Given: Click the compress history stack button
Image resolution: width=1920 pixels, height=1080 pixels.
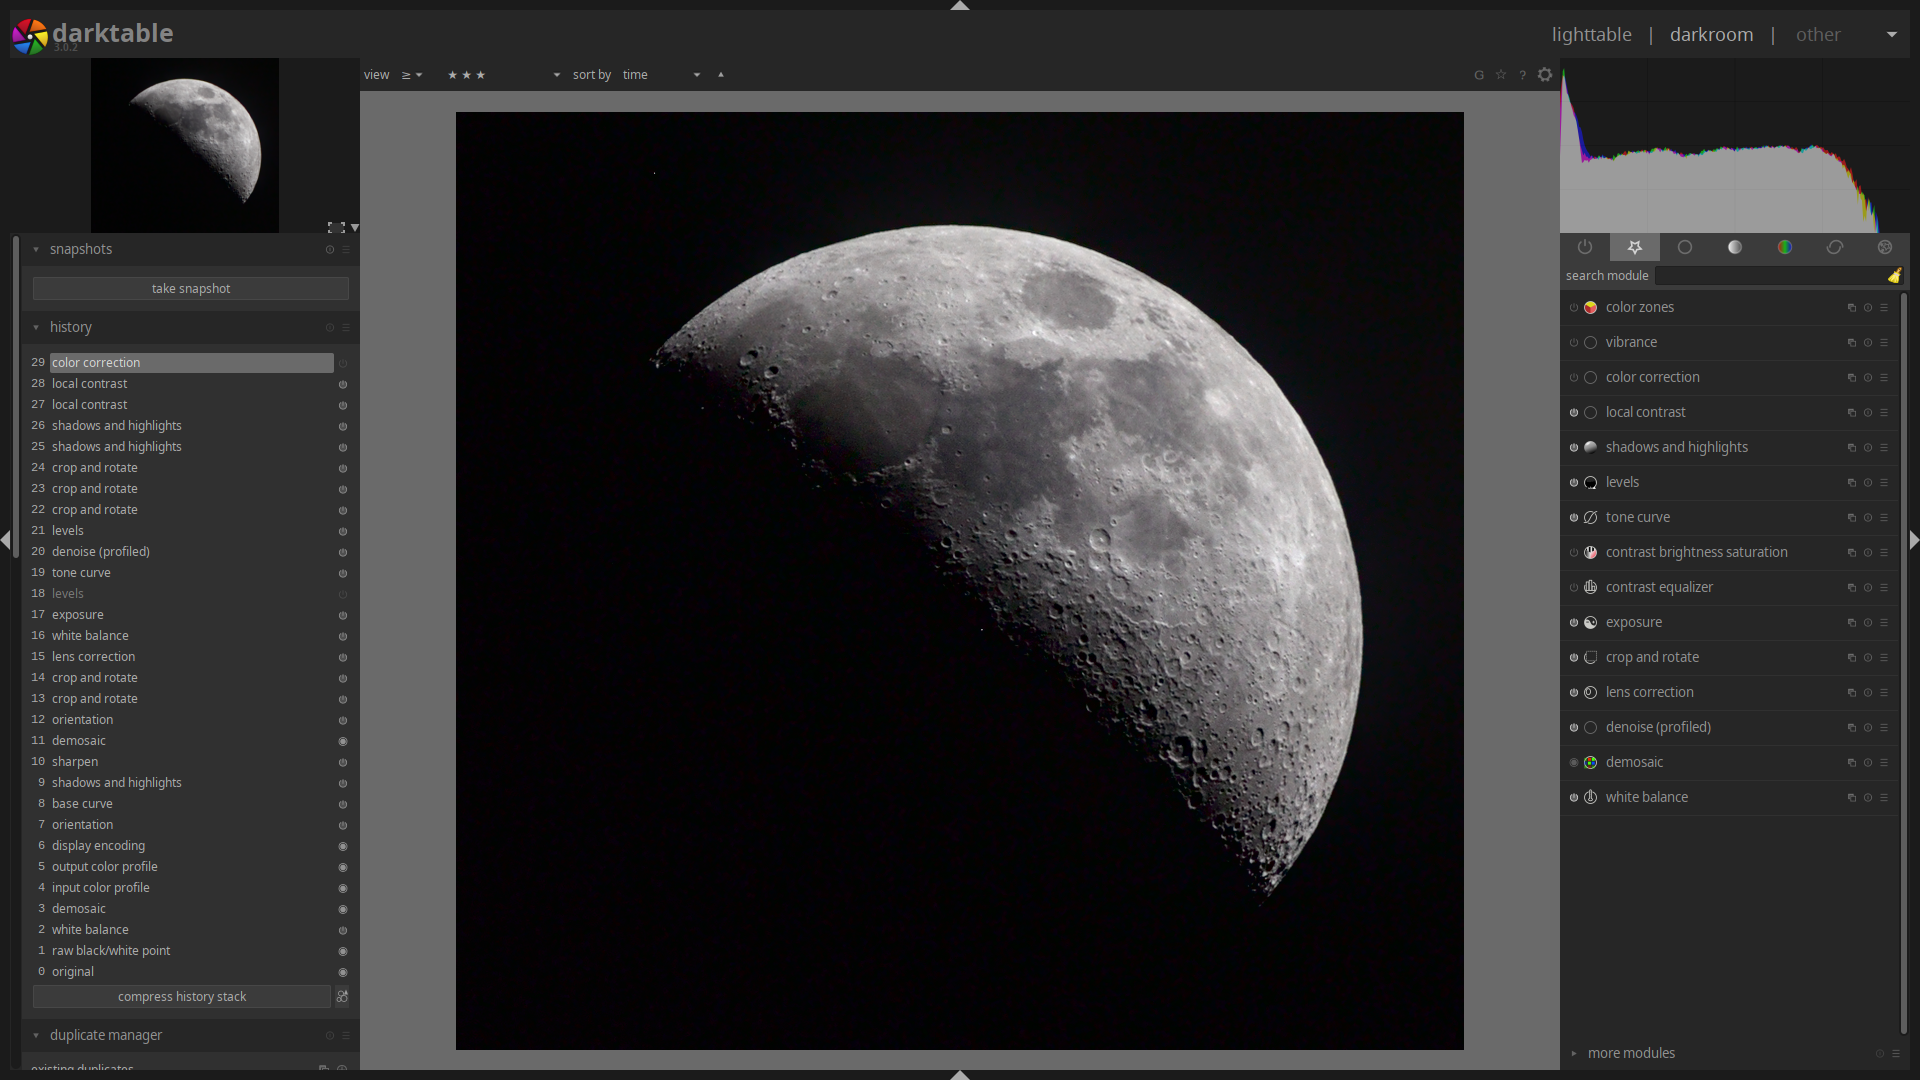Looking at the screenshot, I should [181, 996].
